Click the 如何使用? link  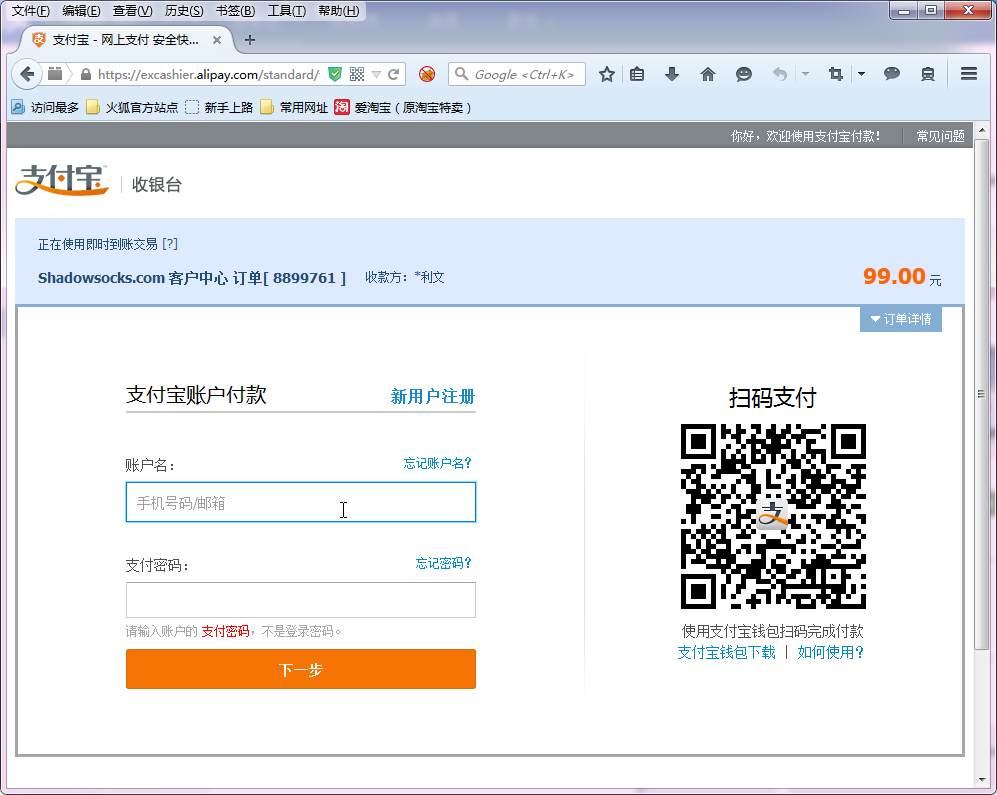[830, 653]
